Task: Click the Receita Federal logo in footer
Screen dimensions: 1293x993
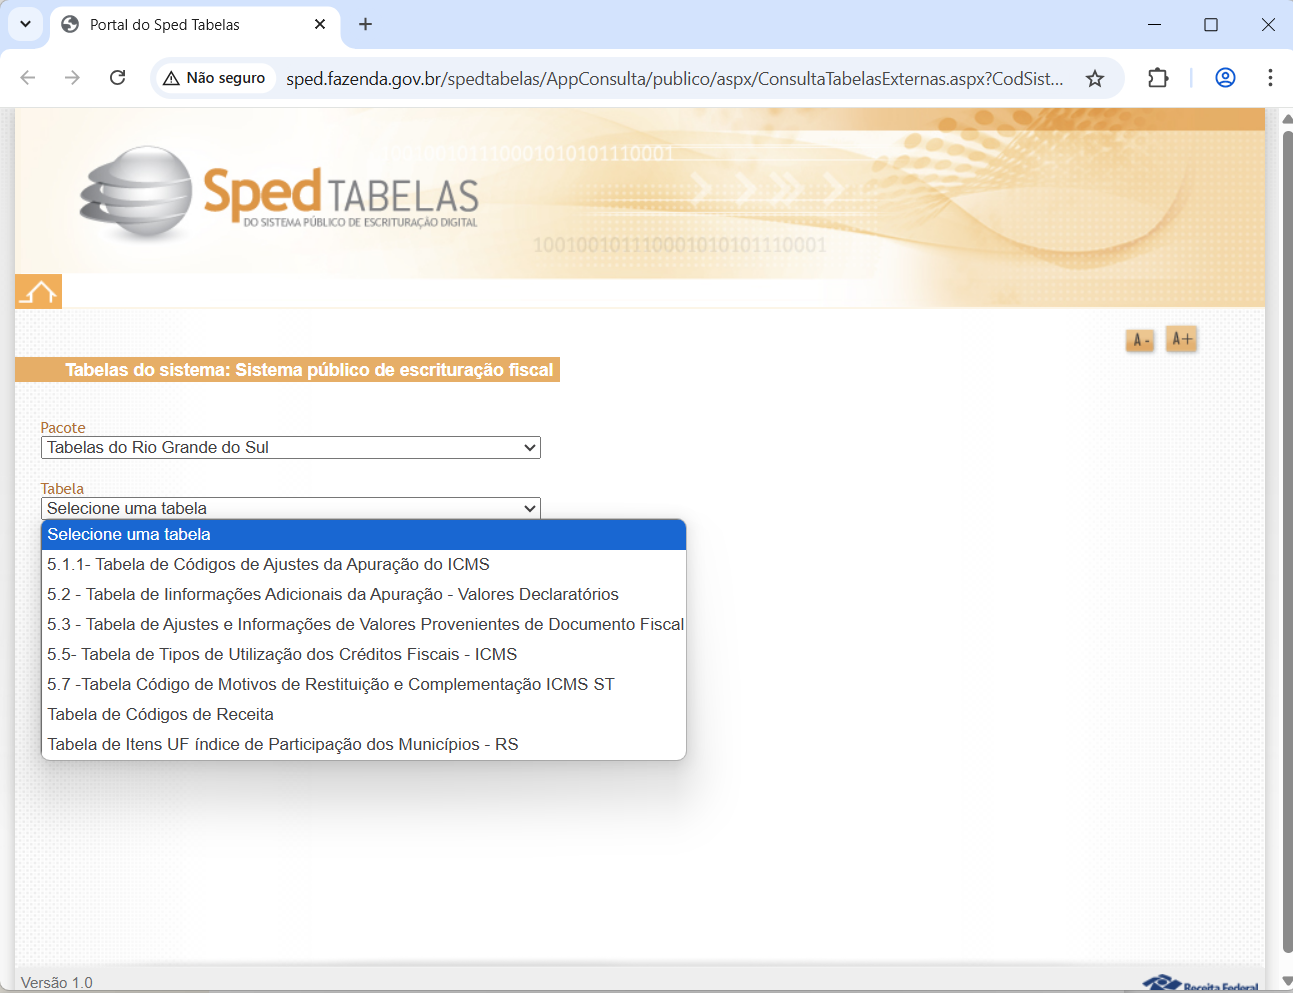Action: [1201, 984]
